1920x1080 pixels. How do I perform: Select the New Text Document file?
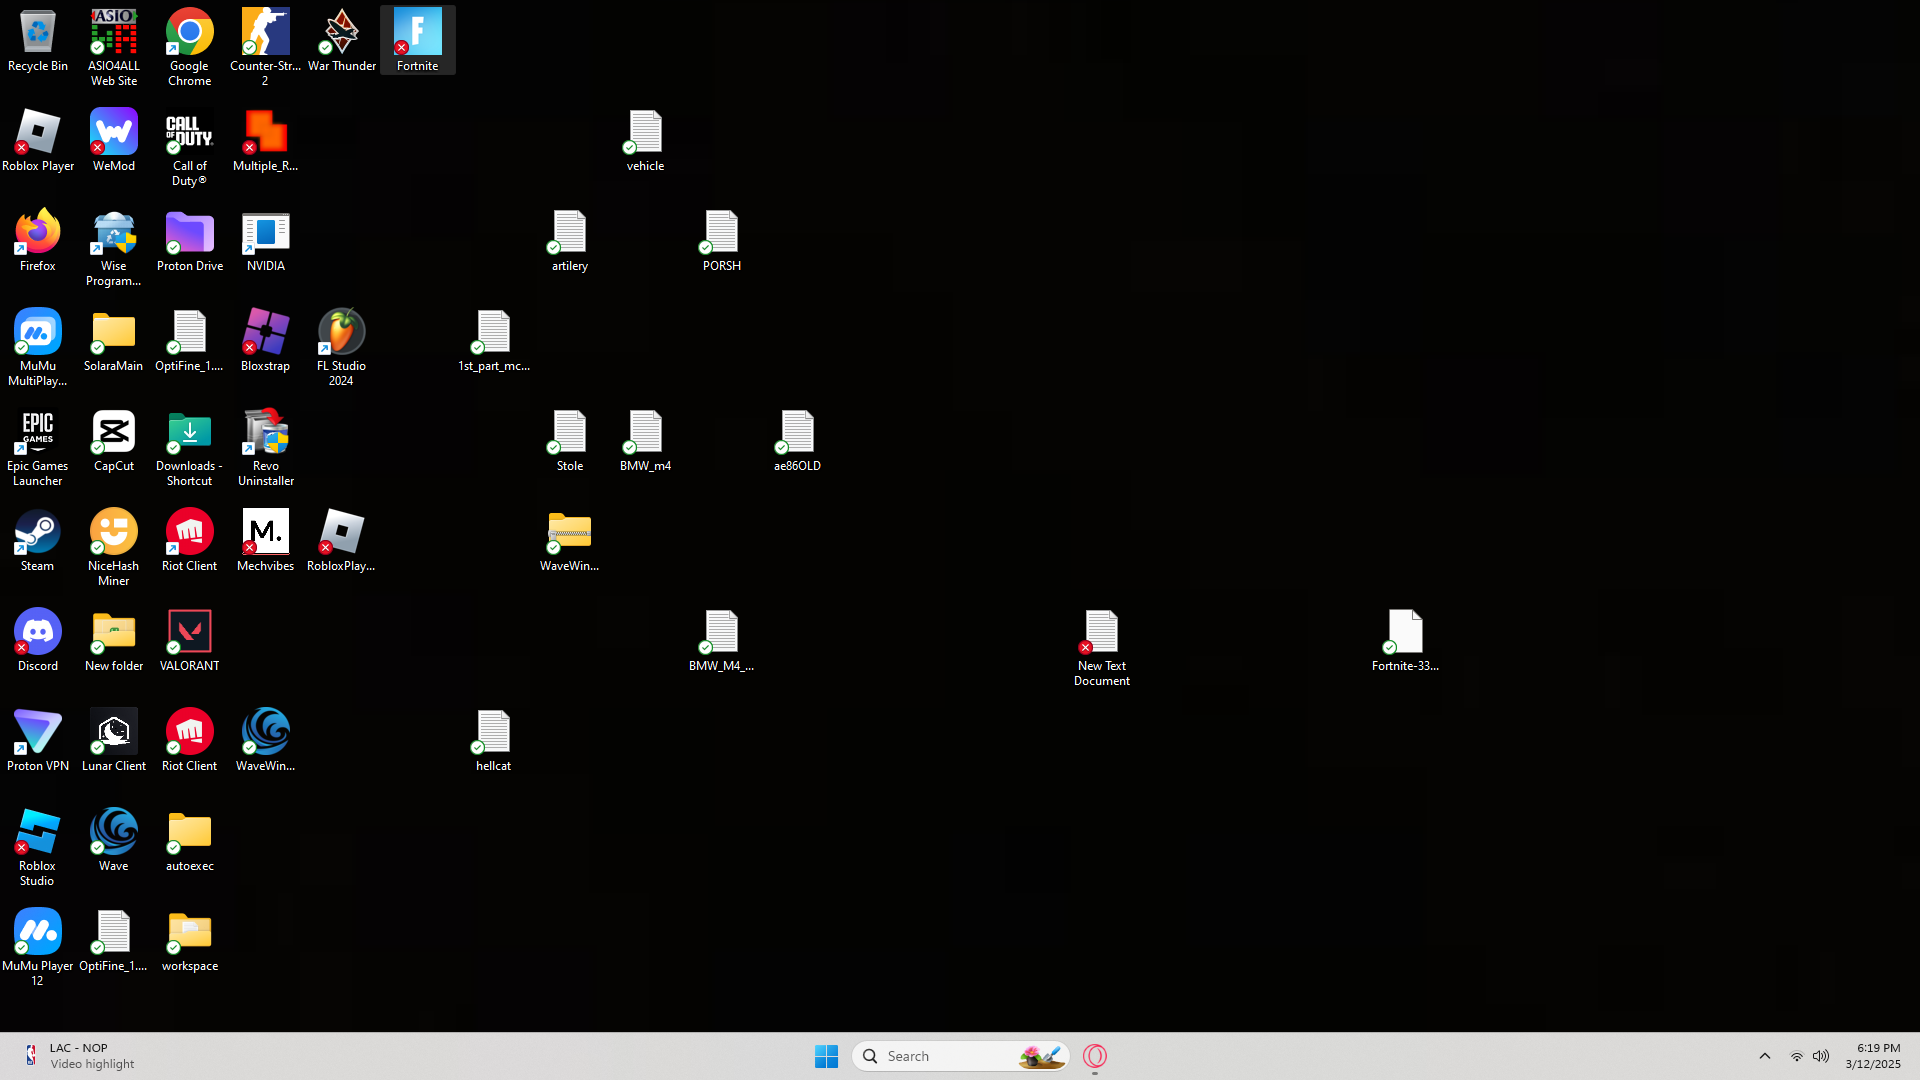coord(1101,648)
